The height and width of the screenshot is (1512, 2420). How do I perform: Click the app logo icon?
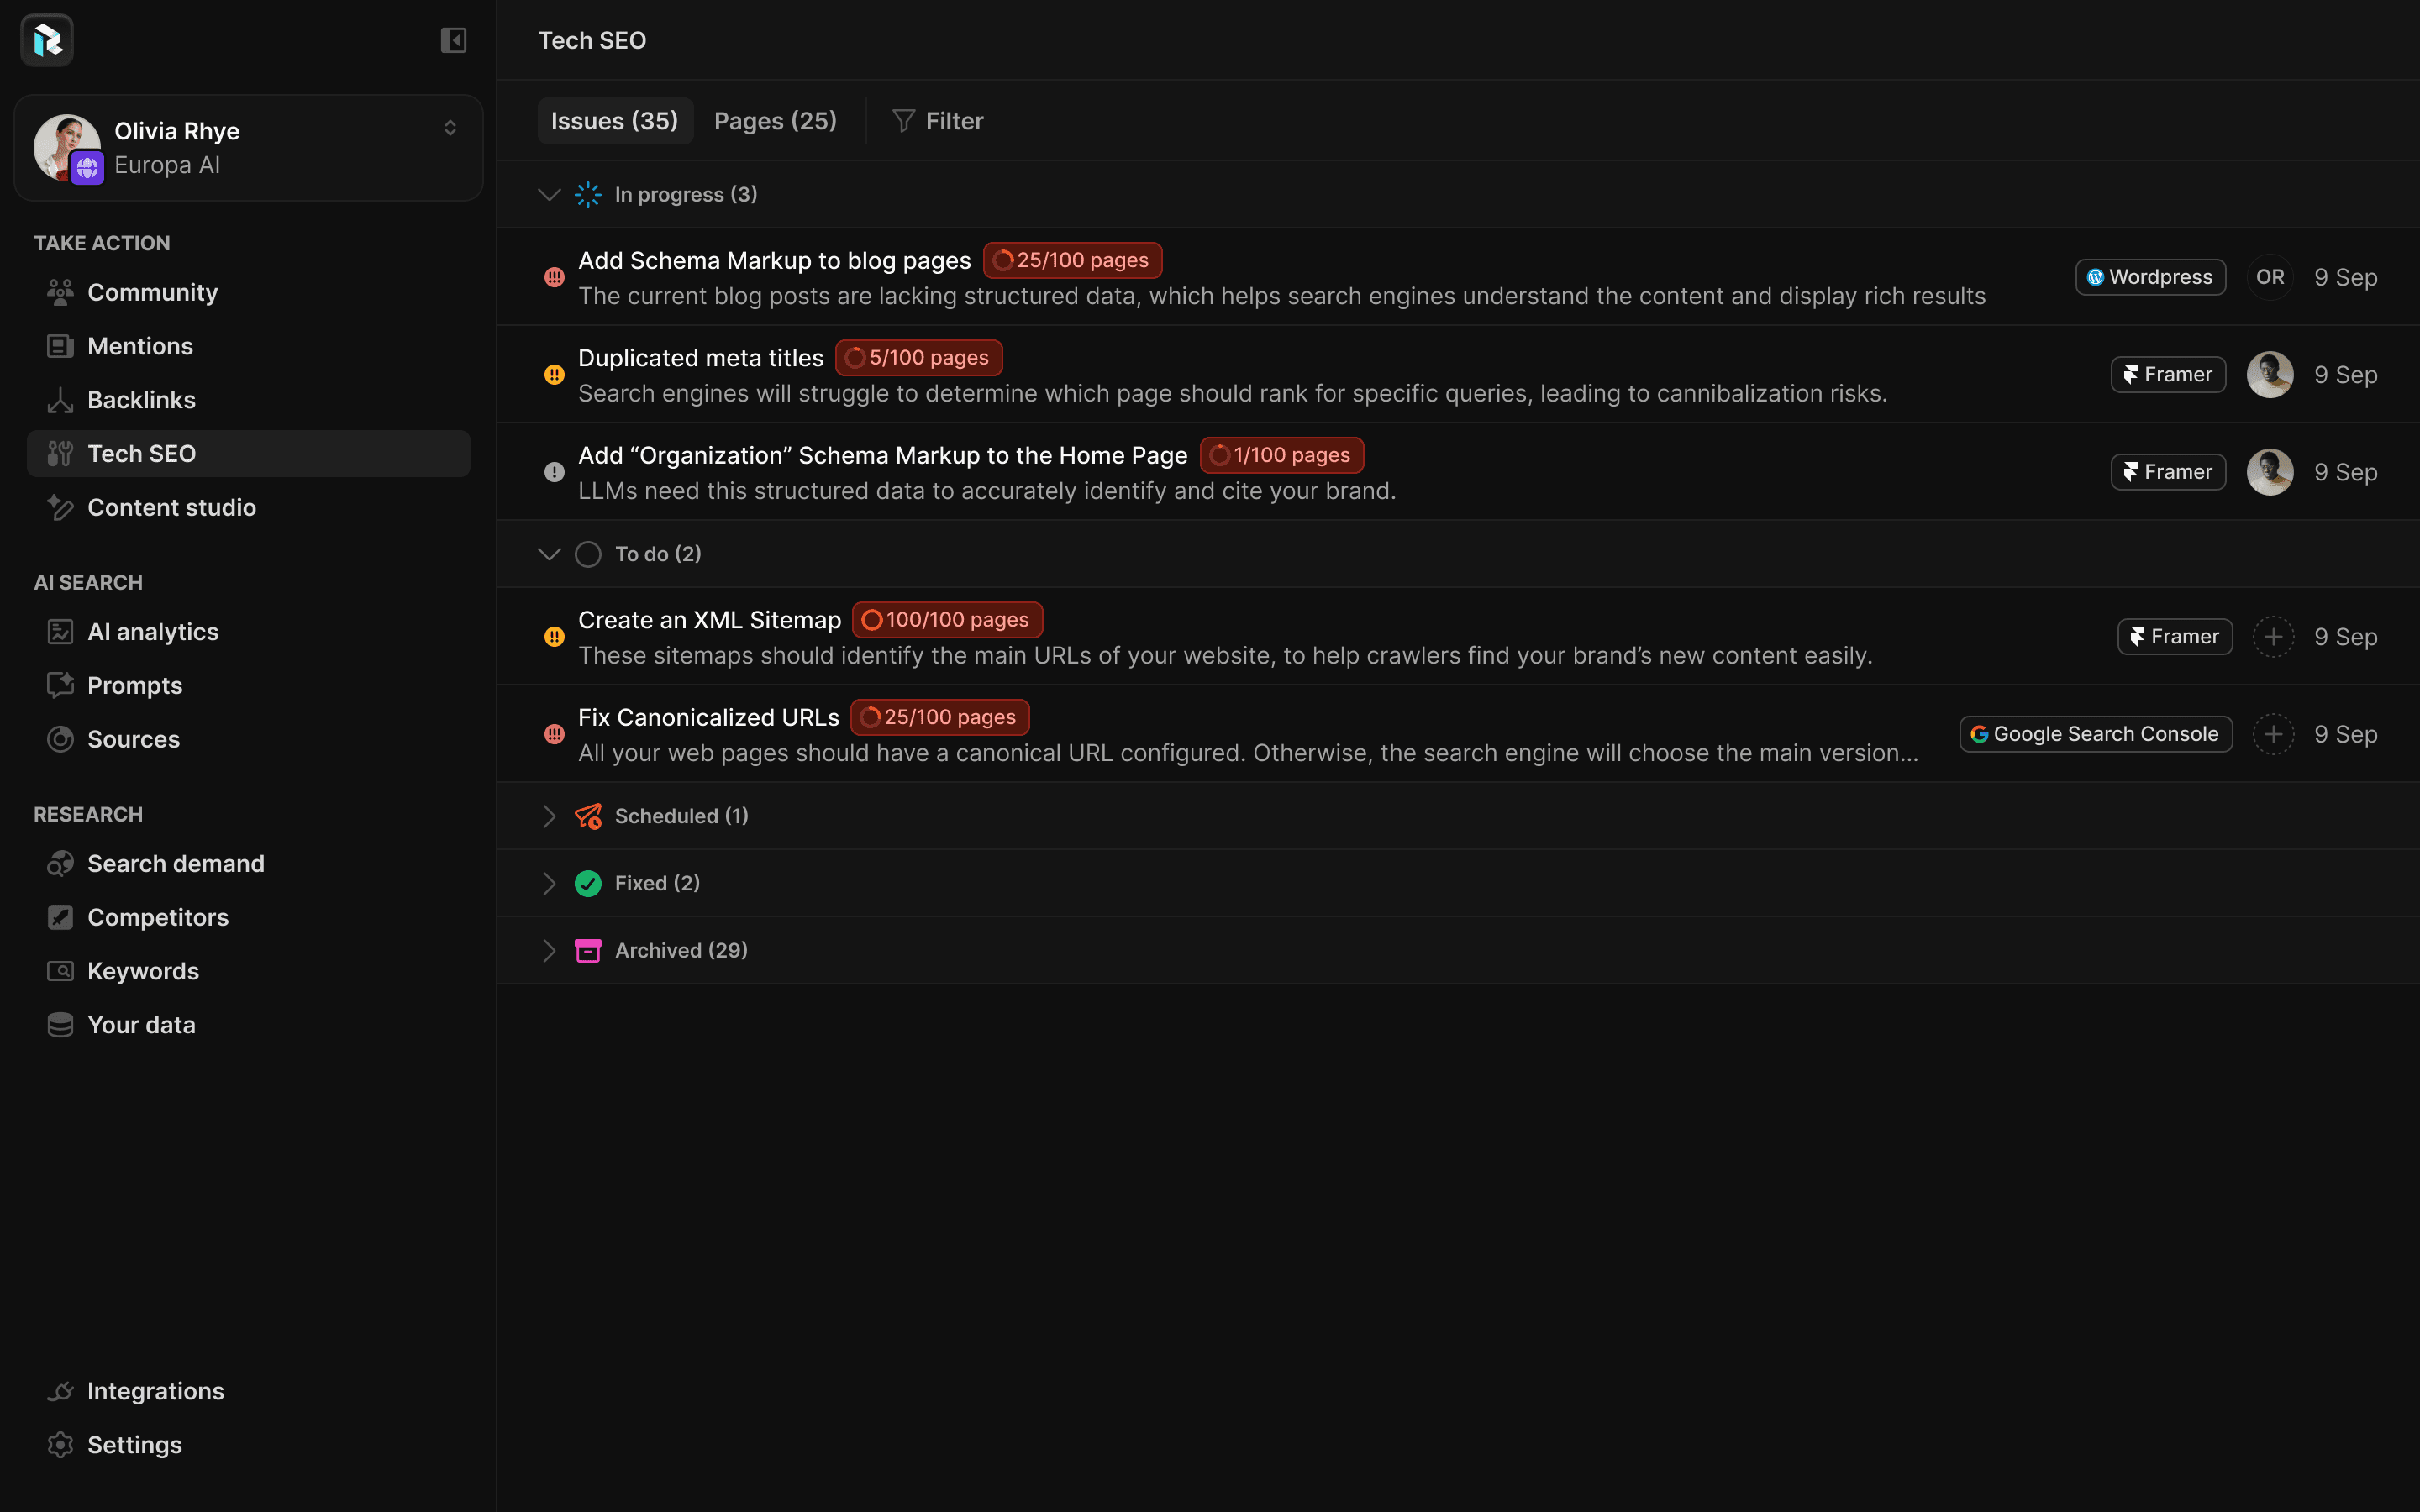[47, 40]
